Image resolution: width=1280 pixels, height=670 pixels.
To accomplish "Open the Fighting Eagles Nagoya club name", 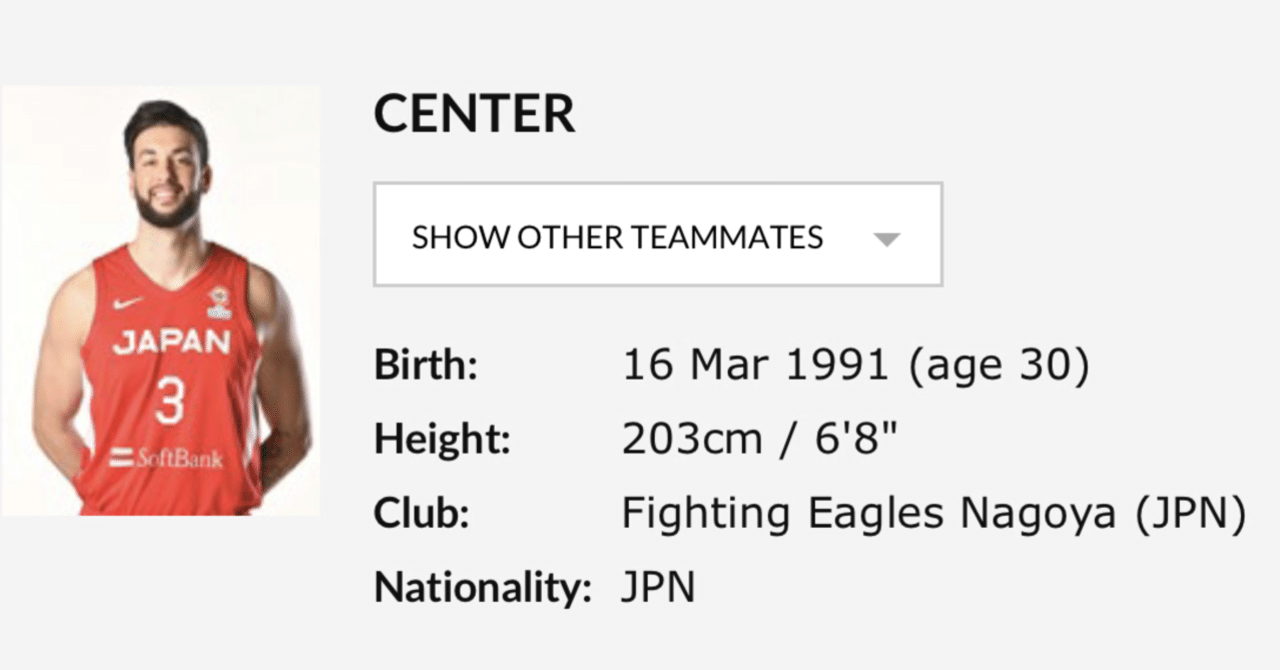I will pyautogui.click(x=868, y=514).
